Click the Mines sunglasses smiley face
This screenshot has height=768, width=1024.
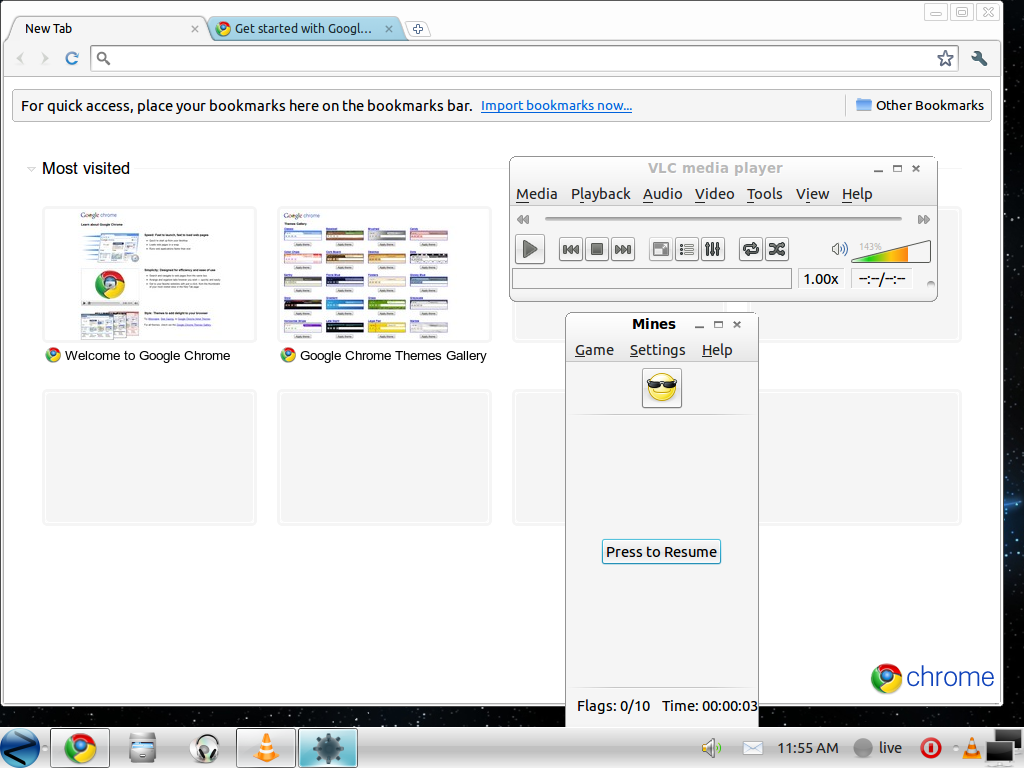click(x=662, y=388)
